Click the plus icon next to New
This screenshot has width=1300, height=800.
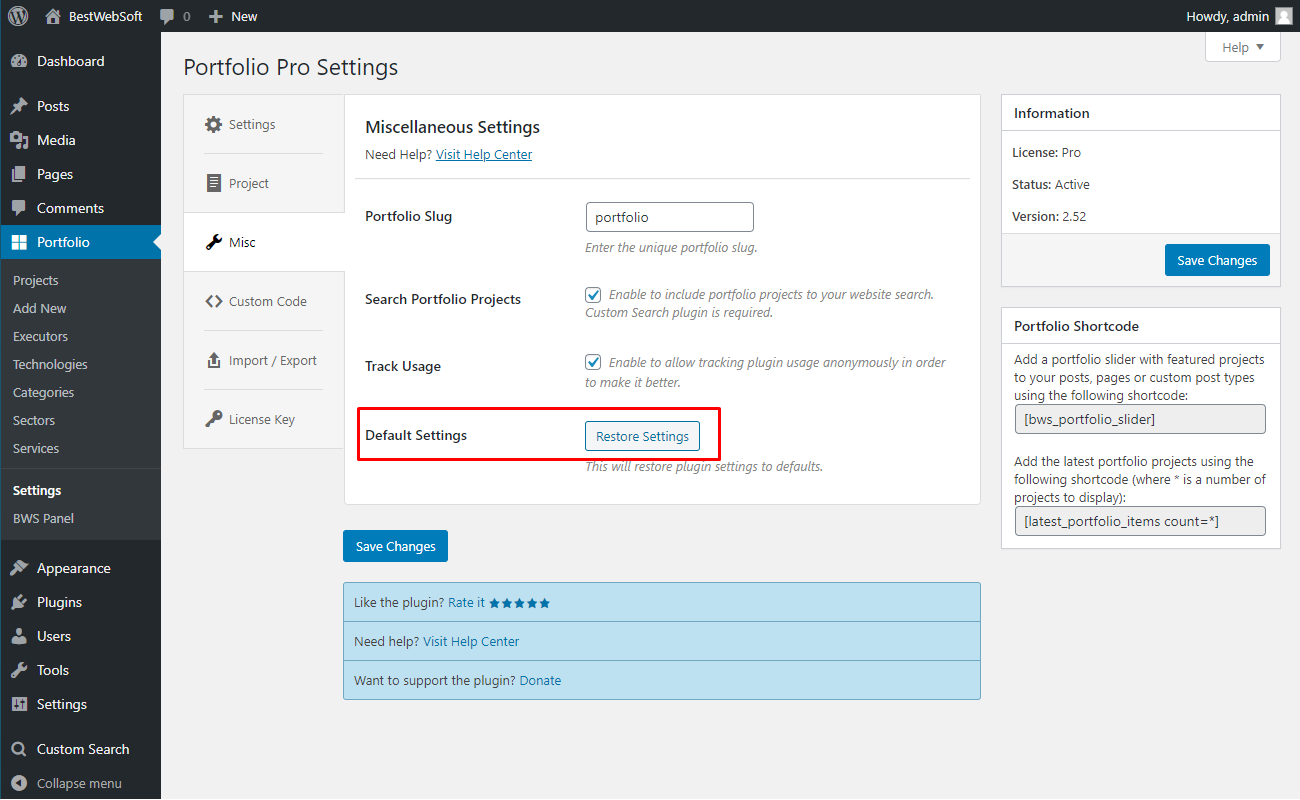(x=215, y=16)
